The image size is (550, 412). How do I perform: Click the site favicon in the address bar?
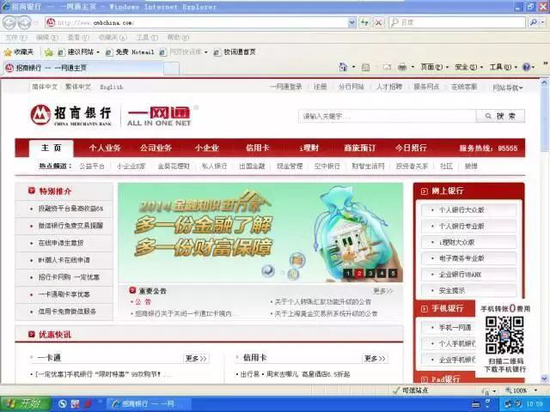click(51, 23)
